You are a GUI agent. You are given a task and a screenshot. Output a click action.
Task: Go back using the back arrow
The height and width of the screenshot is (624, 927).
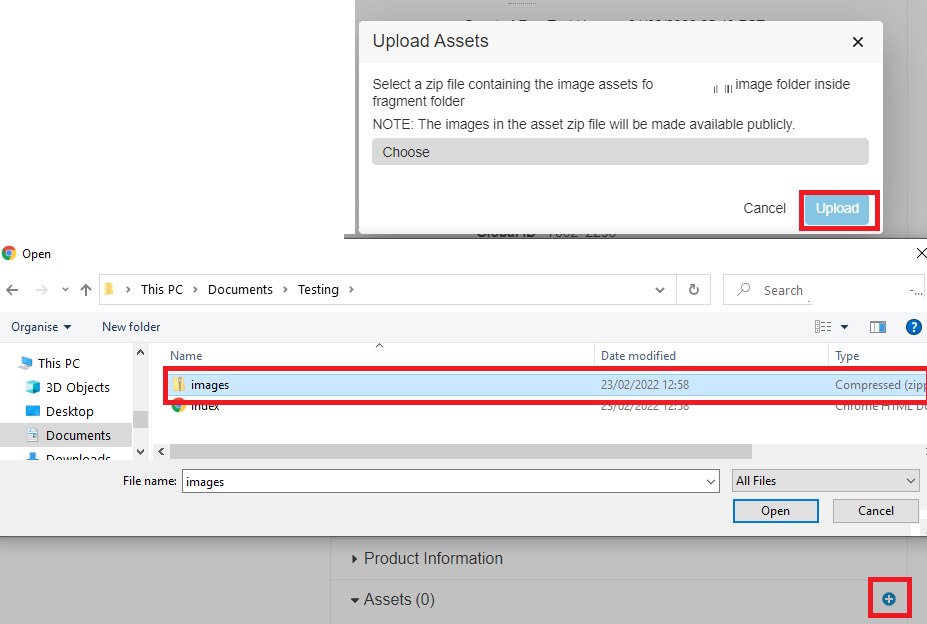click(12, 290)
